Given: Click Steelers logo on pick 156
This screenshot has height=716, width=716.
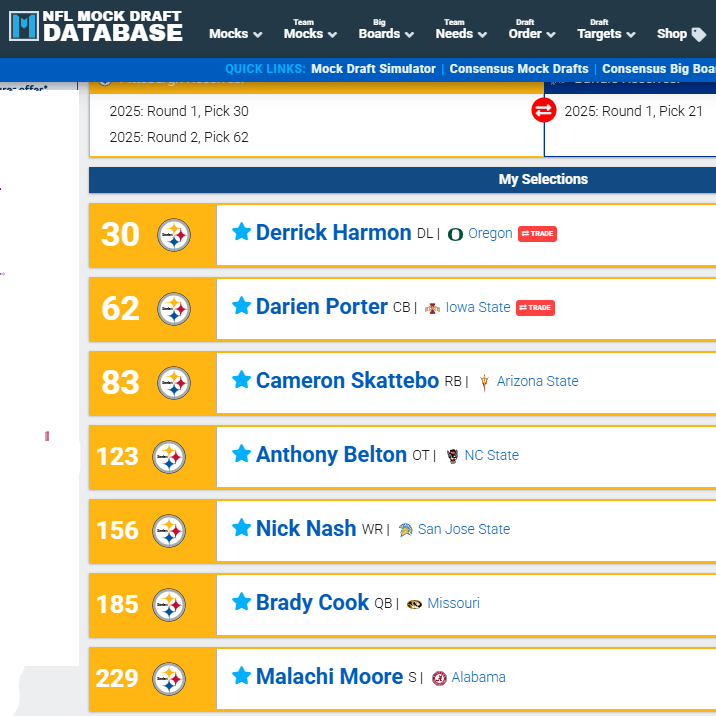Looking at the screenshot, I should click(168, 531).
